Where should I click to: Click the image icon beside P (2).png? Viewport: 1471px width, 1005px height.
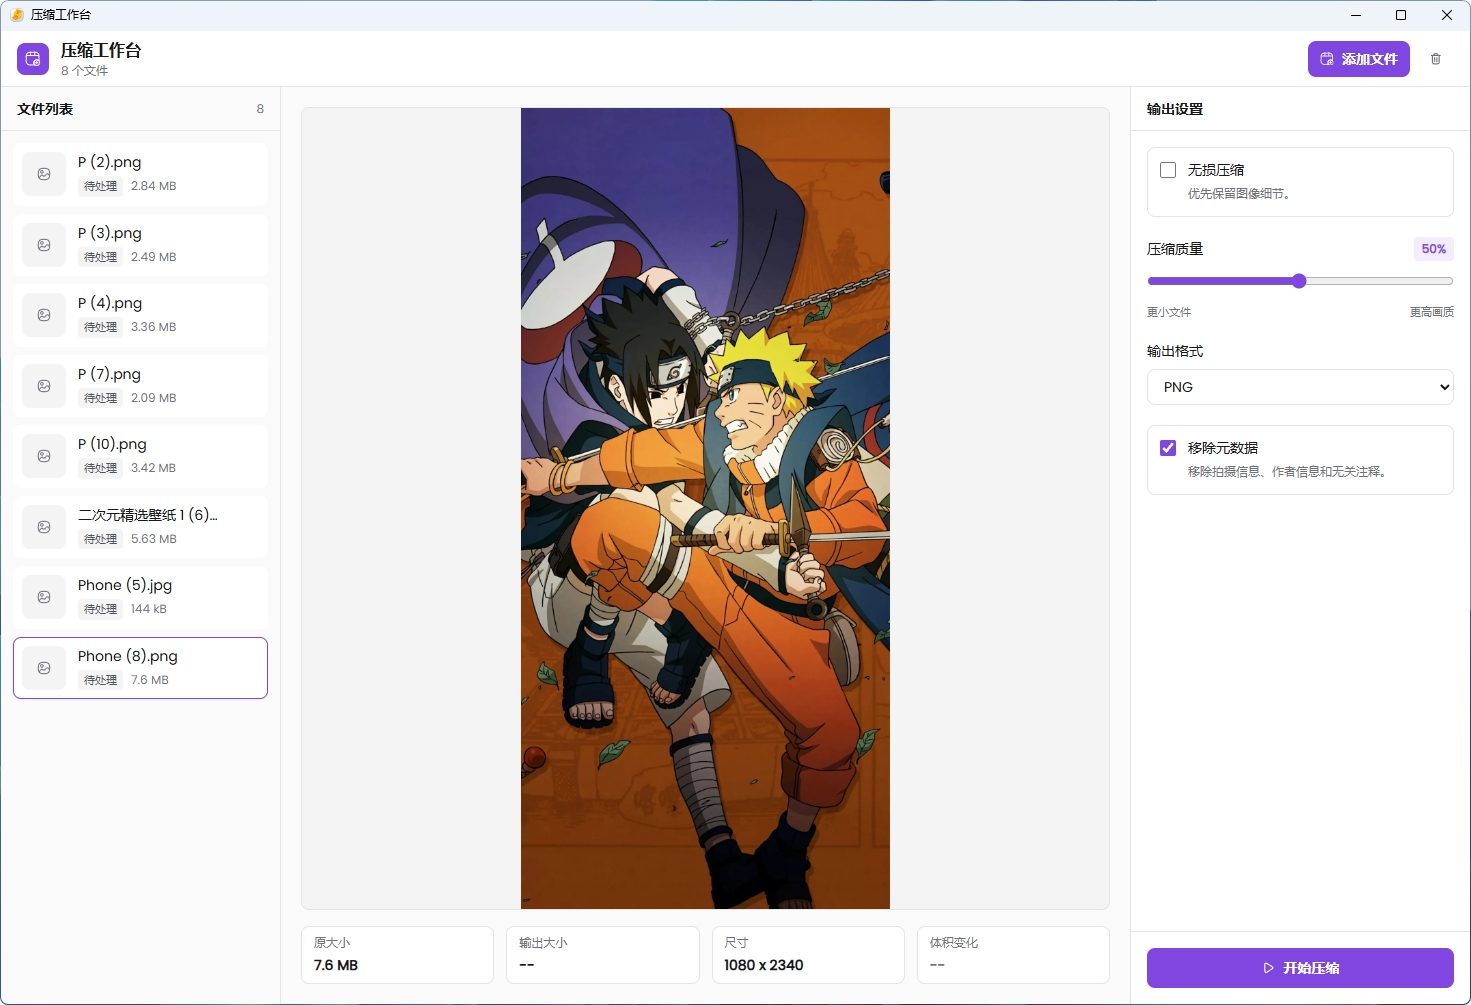click(x=44, y=174)
